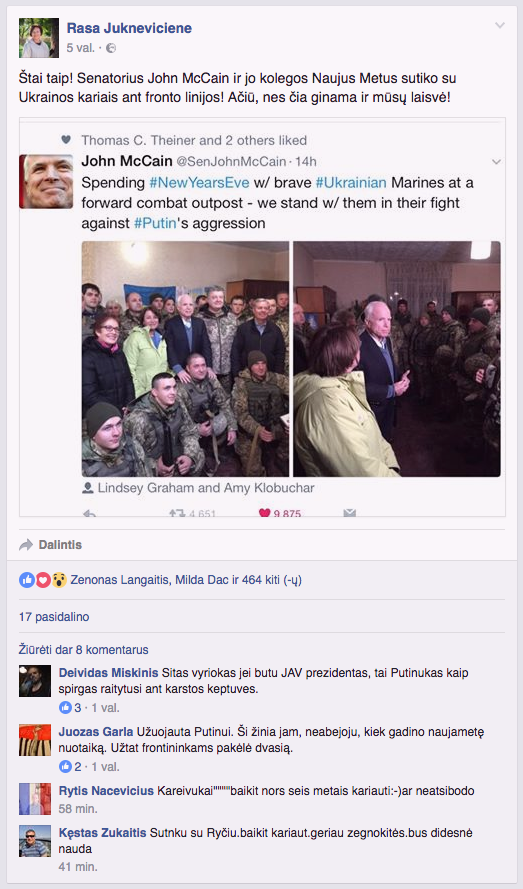Click the globe privacy icon beside 5 val.
The width and height of the screenshot is (523, 889).
click(111, 48)
